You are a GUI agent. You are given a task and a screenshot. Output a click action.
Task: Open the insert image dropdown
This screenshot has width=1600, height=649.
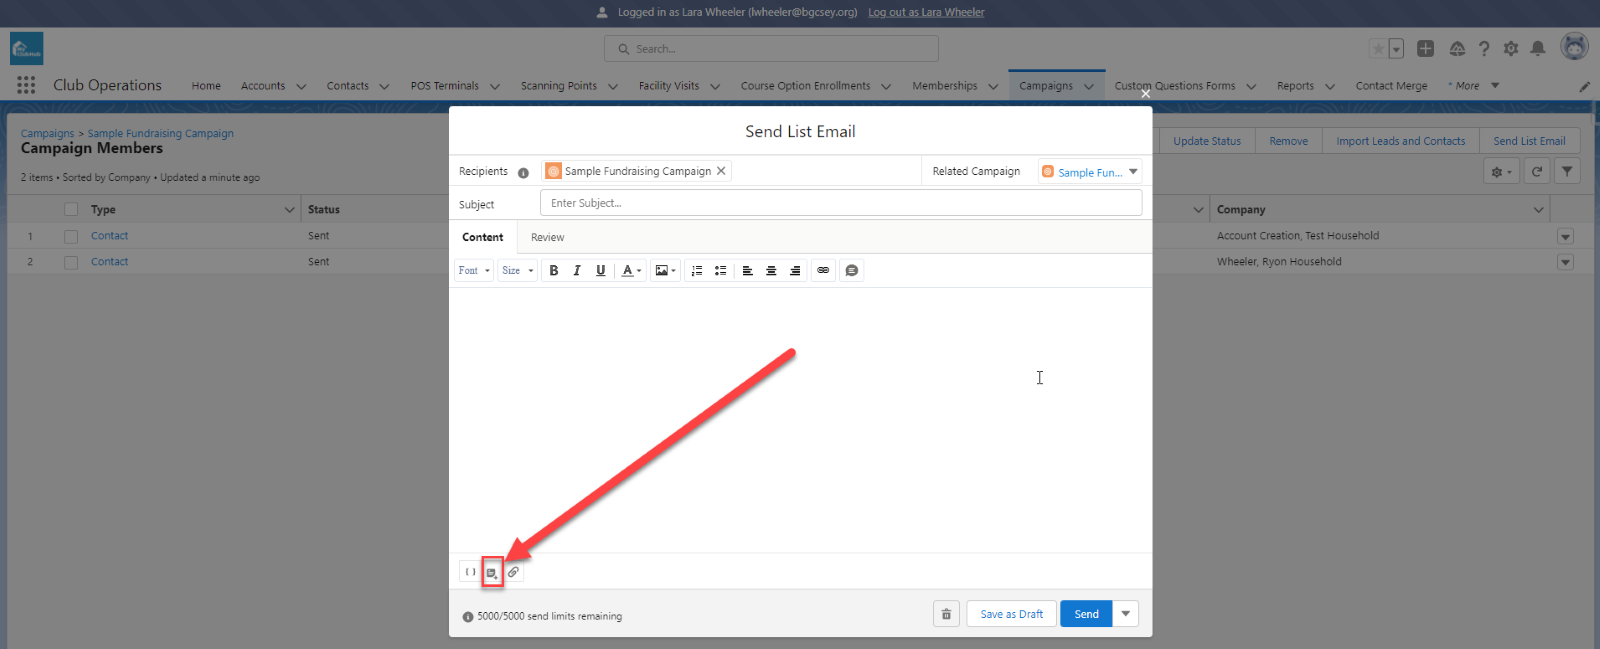665,271
